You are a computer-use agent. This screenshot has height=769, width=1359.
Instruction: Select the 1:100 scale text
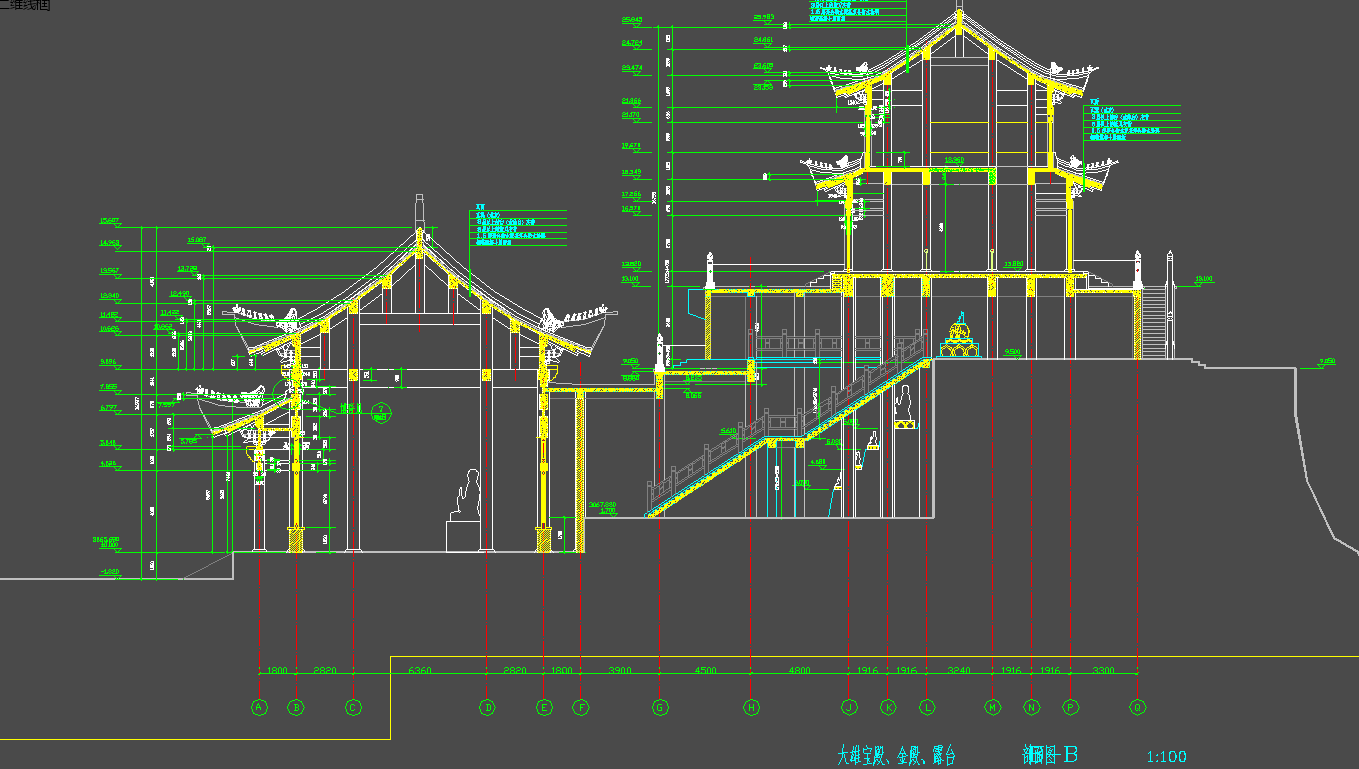pyautogui.click(x=1166, y=757)
